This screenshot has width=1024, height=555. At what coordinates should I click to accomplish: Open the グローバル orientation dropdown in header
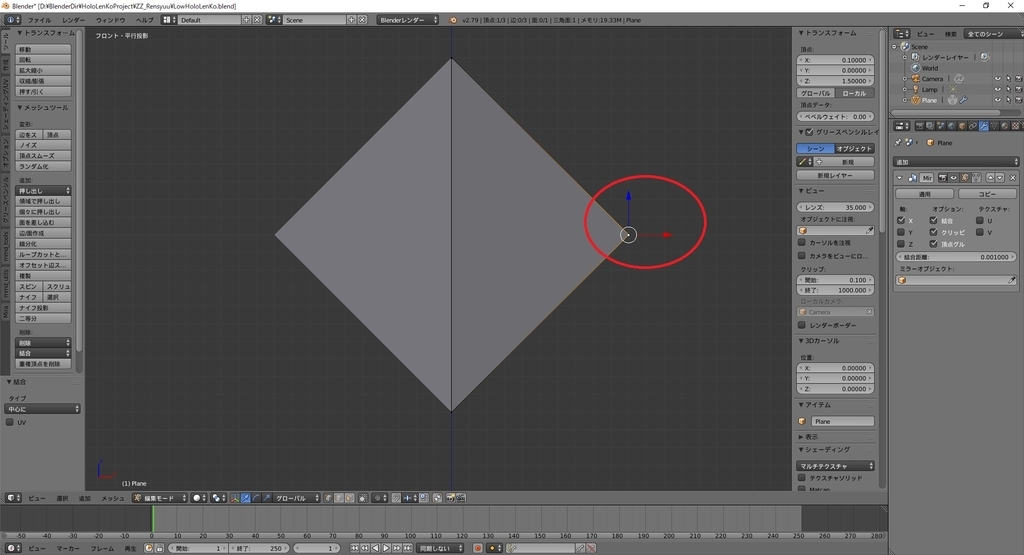pyautogui.click(x=297, y=498)
